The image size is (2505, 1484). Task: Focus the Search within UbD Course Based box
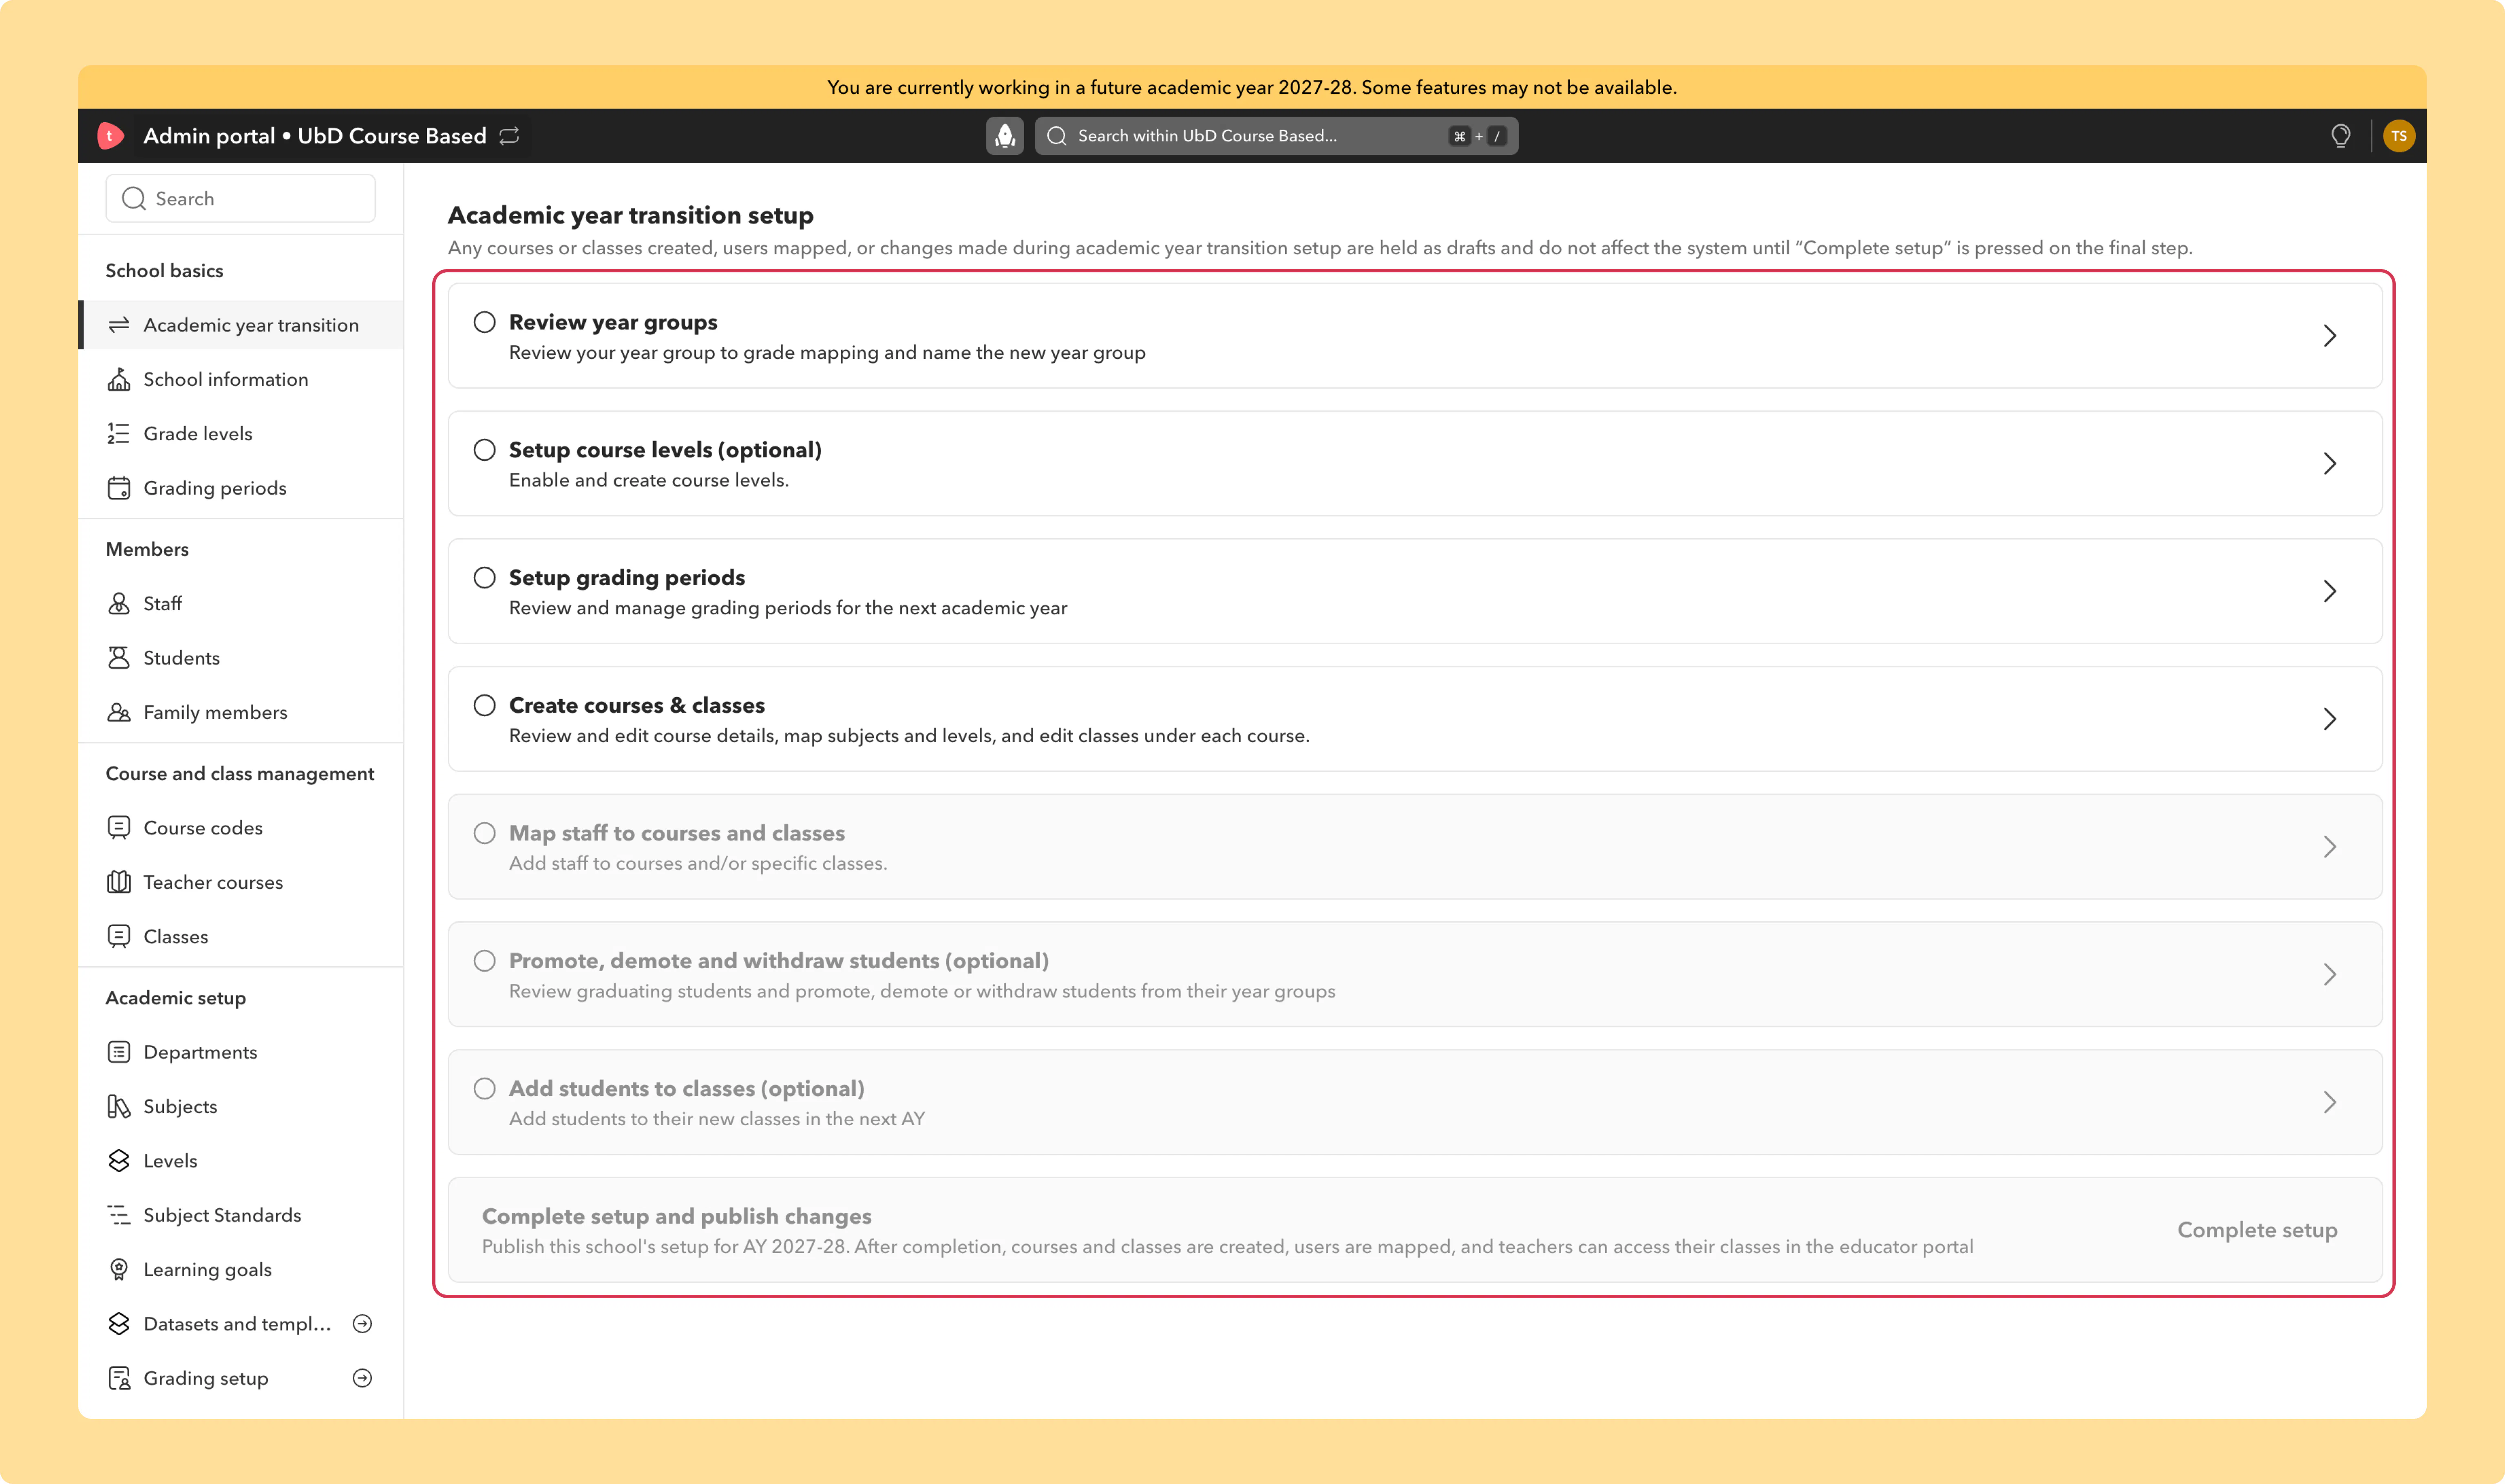tap(1276, 136)
